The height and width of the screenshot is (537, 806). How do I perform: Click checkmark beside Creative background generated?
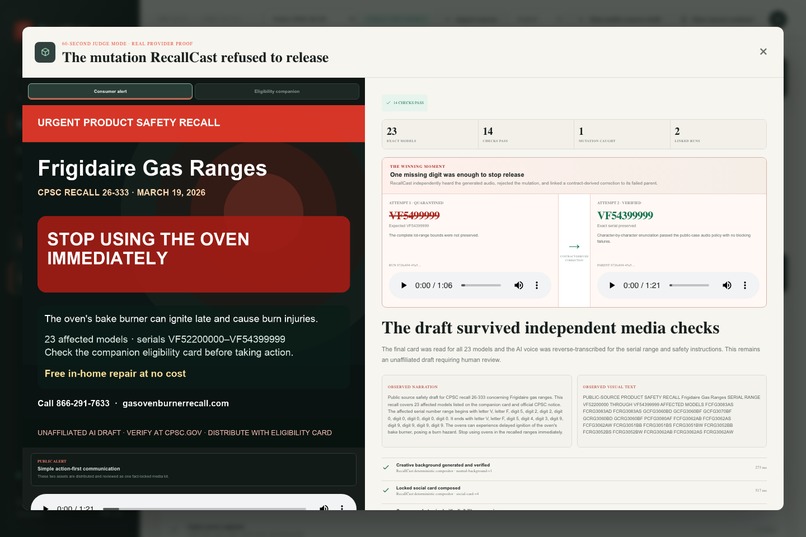coord(386,468)
